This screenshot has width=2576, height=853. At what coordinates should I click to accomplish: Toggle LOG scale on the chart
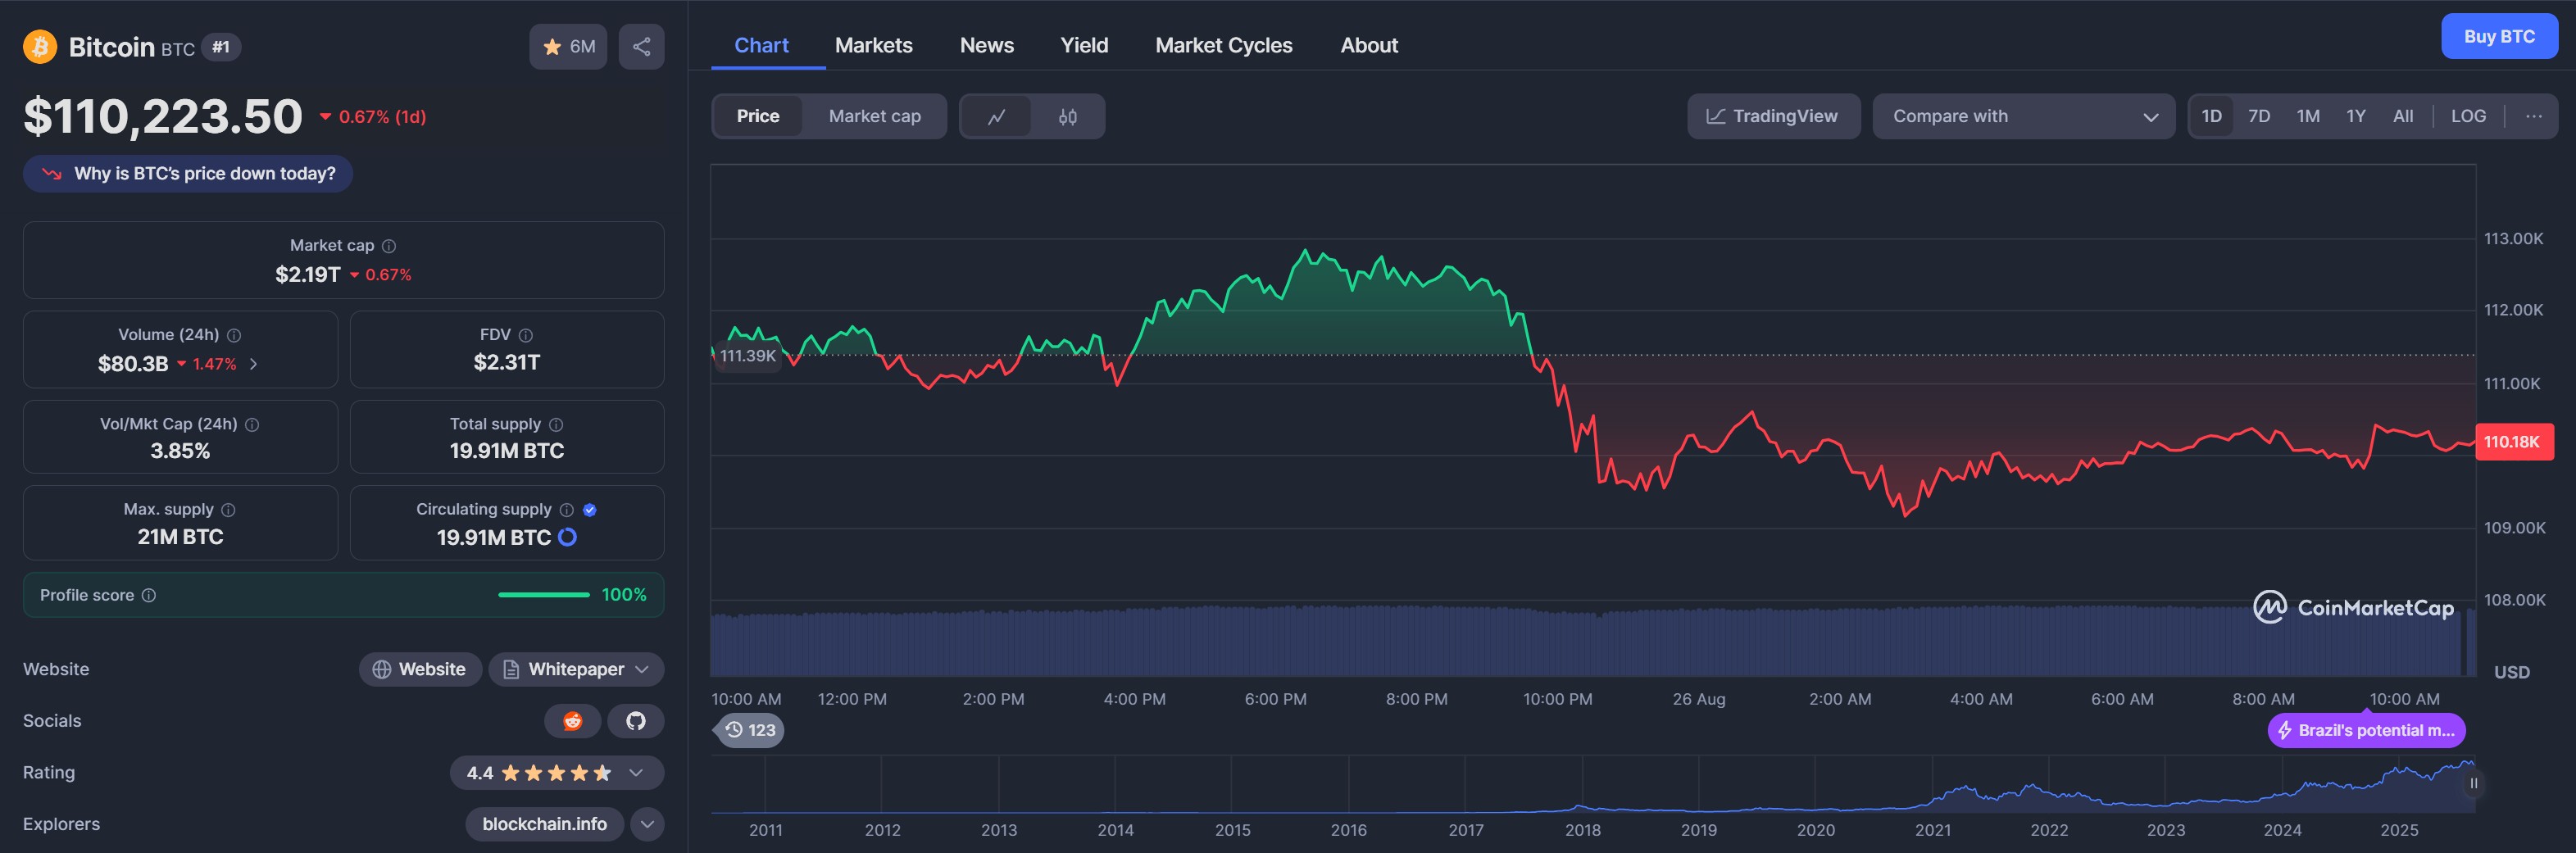pyautogui.click(x=2467, y=117)
